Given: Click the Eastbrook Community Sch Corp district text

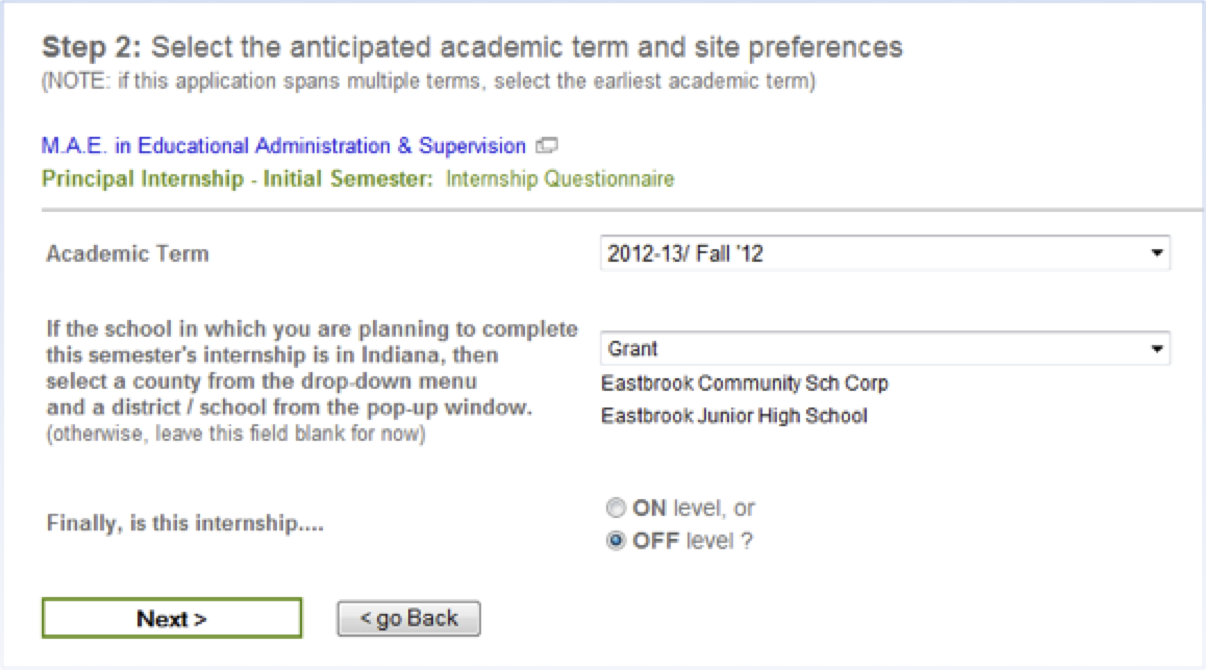Looking at the screenshot, I should 744,383.
